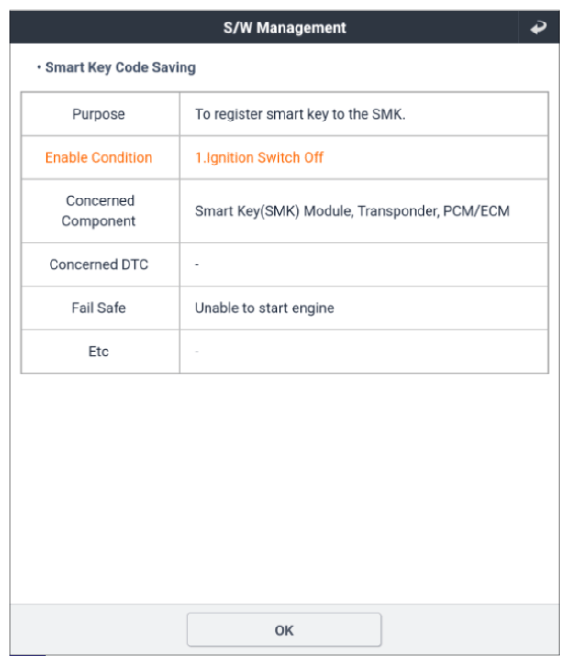The height and width of the screenshot is (665, 569).
Task: Click the gray footer bar beside OK
Action: point(466,630)
